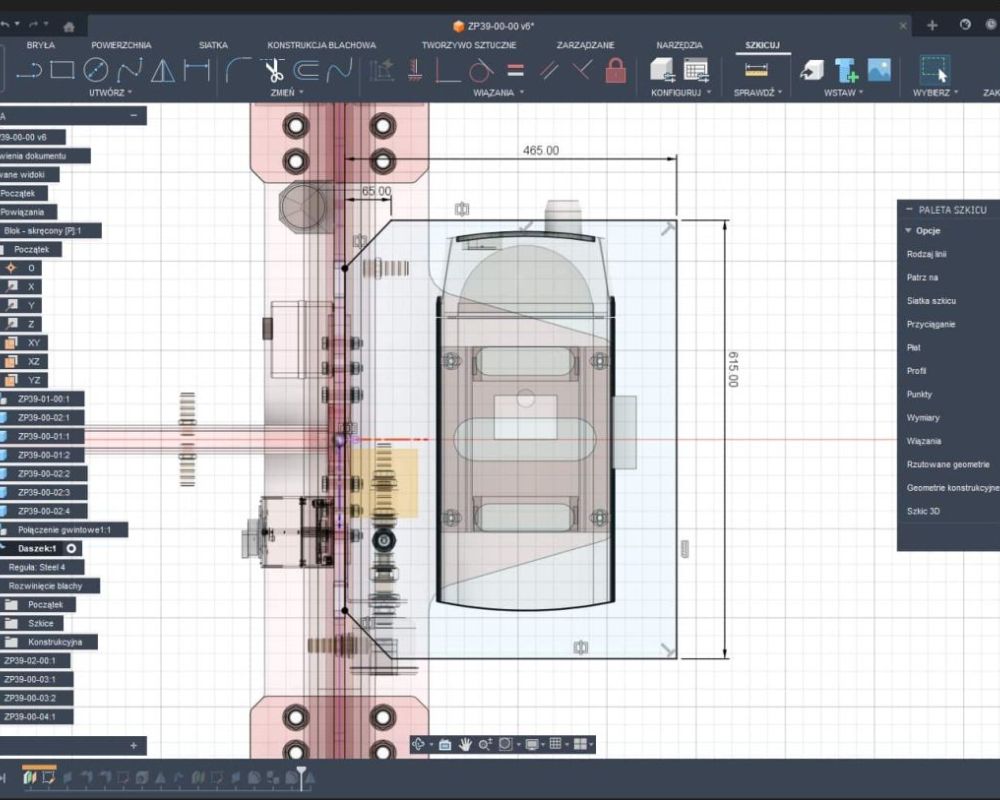Select the Line sketch tool
Viewport: 1000px width, 800px height.
tap(30, 70)
